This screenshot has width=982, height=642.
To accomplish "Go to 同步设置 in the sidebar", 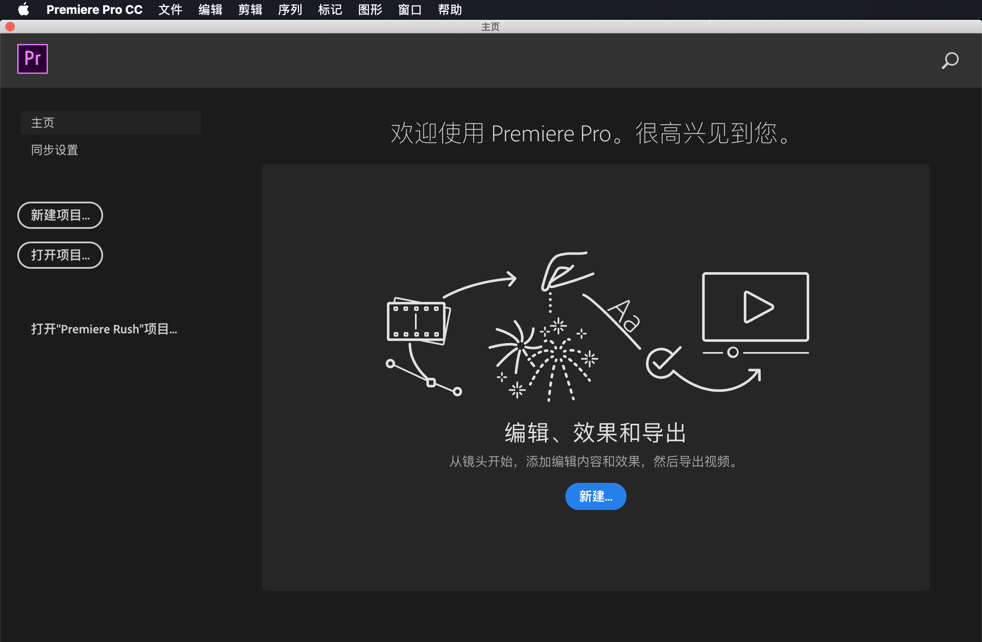I will tap(54, 150).
